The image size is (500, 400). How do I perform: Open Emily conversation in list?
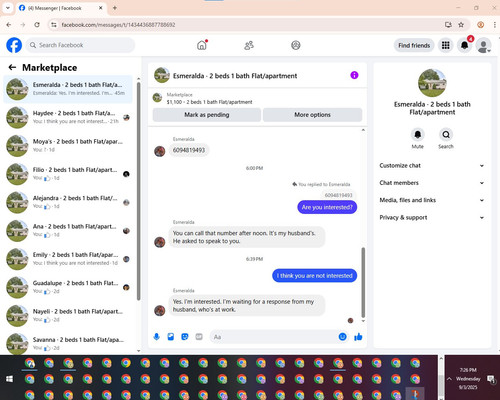(68, 259)
